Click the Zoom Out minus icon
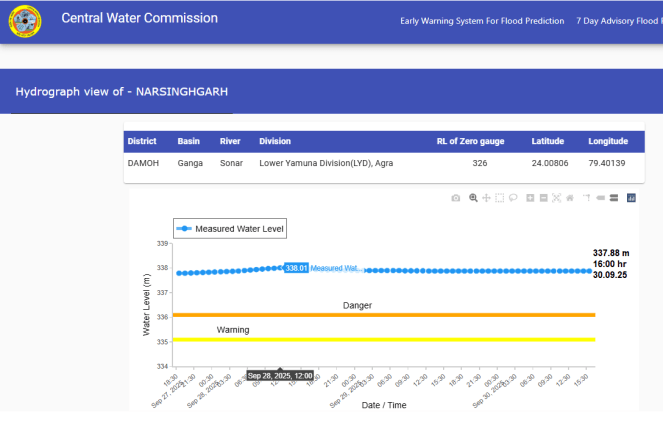This screenshot has width=663, height=438. pyautogui.click(x=542, y=198)
